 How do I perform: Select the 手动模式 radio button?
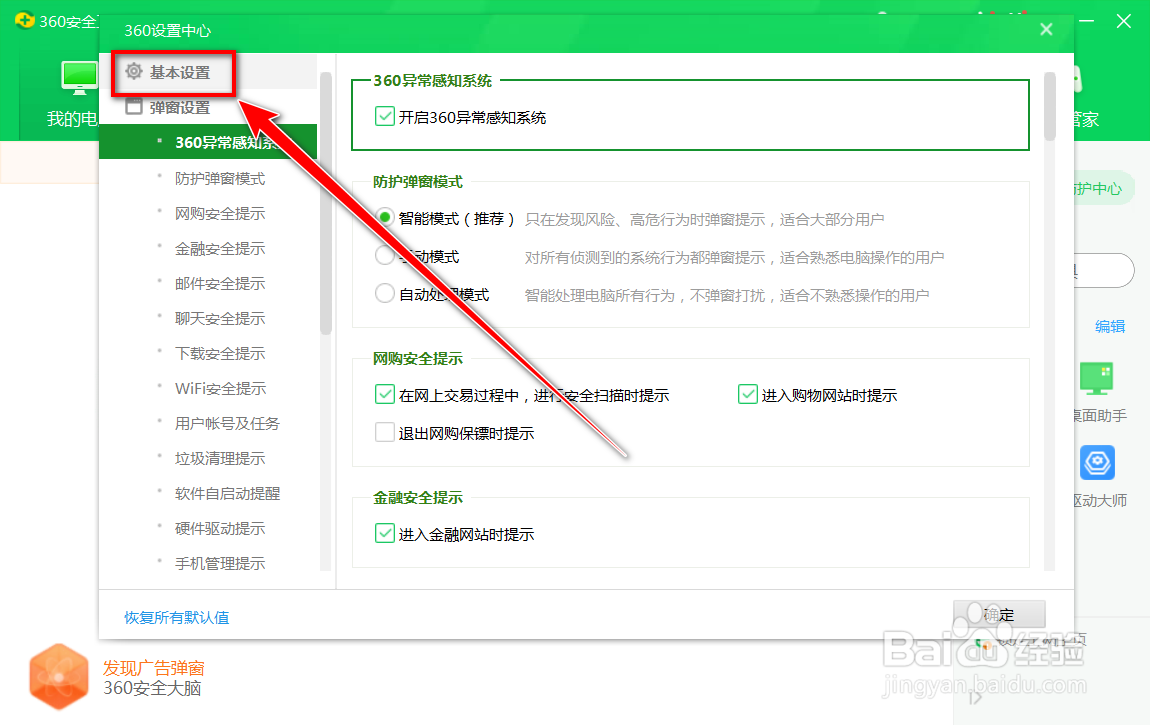pos(384,256)
